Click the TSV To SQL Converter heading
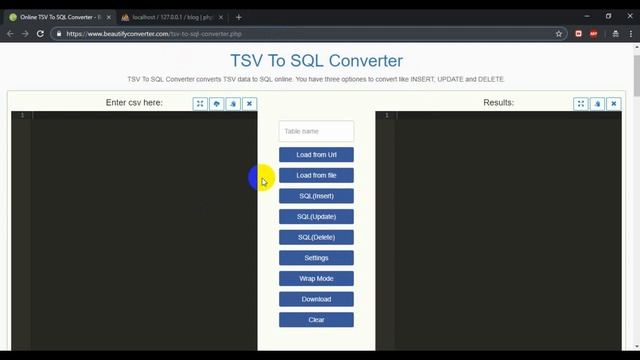 pyautogui.click(x=316, y=61)
